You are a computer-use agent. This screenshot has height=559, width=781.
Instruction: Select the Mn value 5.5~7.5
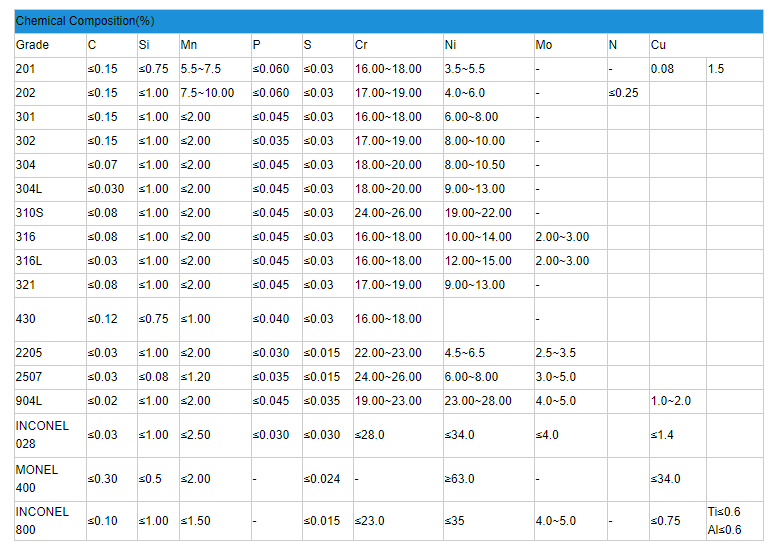click(201, 69)
